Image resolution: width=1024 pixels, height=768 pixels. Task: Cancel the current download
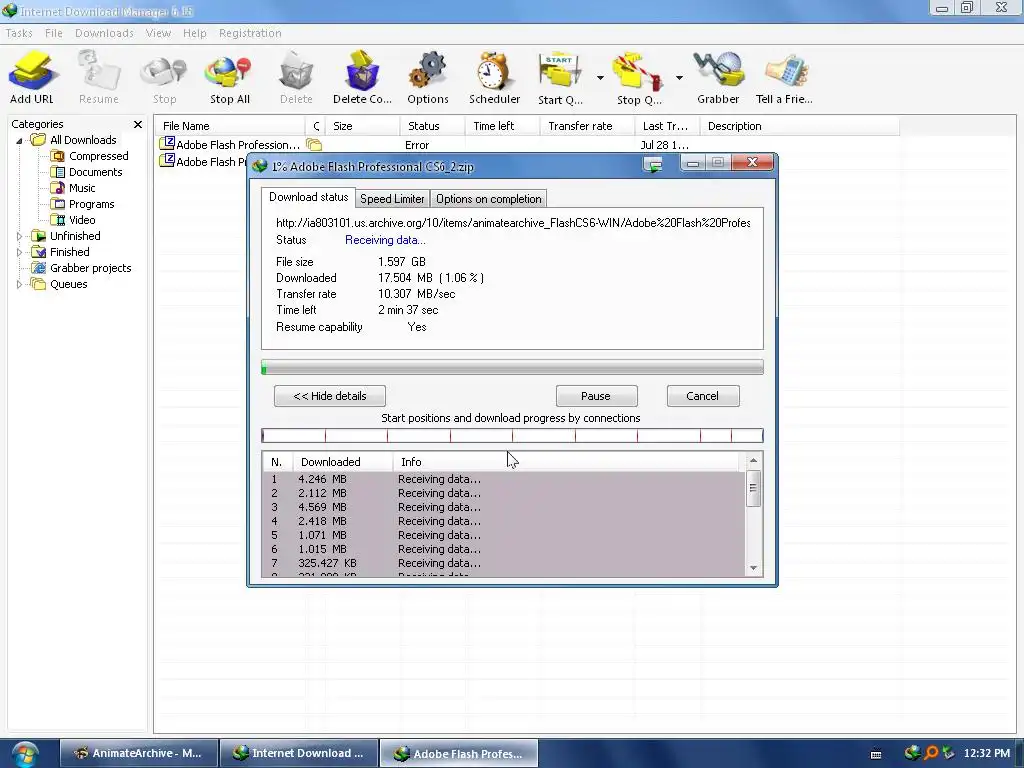pyautogui.click(x=703, y=396)
